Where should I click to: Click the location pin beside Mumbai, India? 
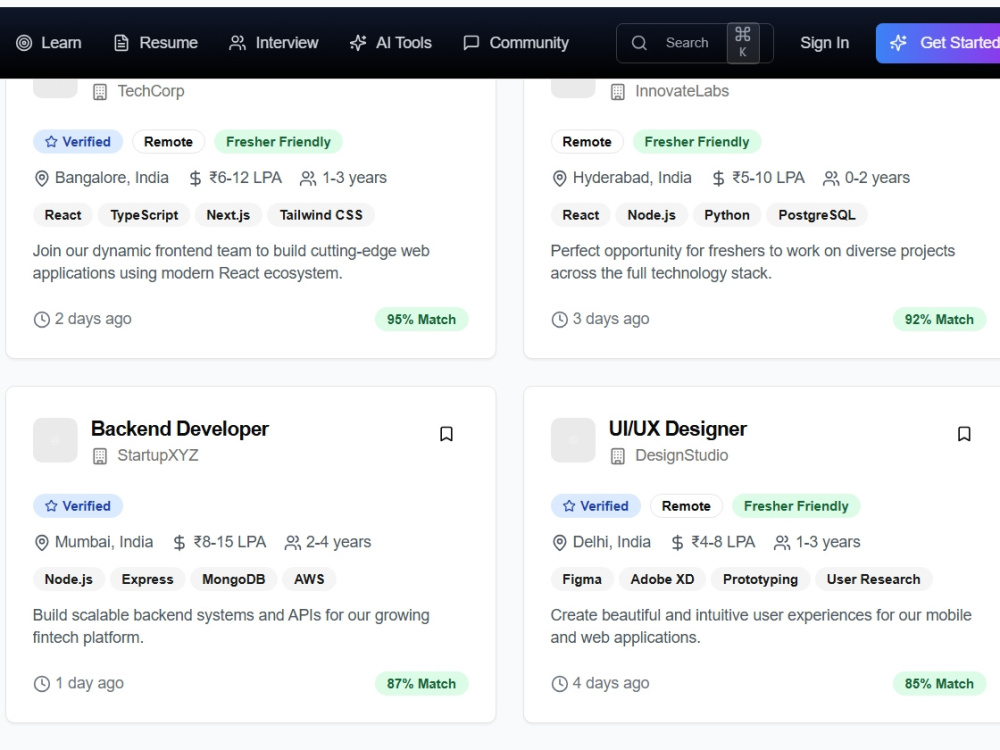[41, 543]
